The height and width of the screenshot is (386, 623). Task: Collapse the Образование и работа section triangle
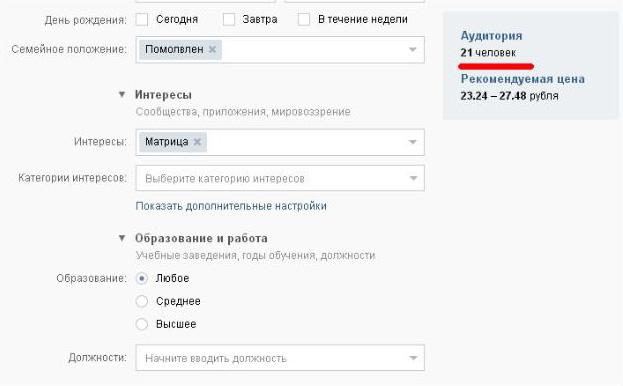(x=122, y=238)
